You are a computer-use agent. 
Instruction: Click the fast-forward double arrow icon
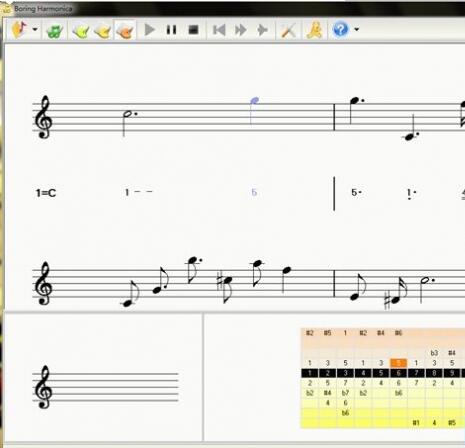point(240,30)
